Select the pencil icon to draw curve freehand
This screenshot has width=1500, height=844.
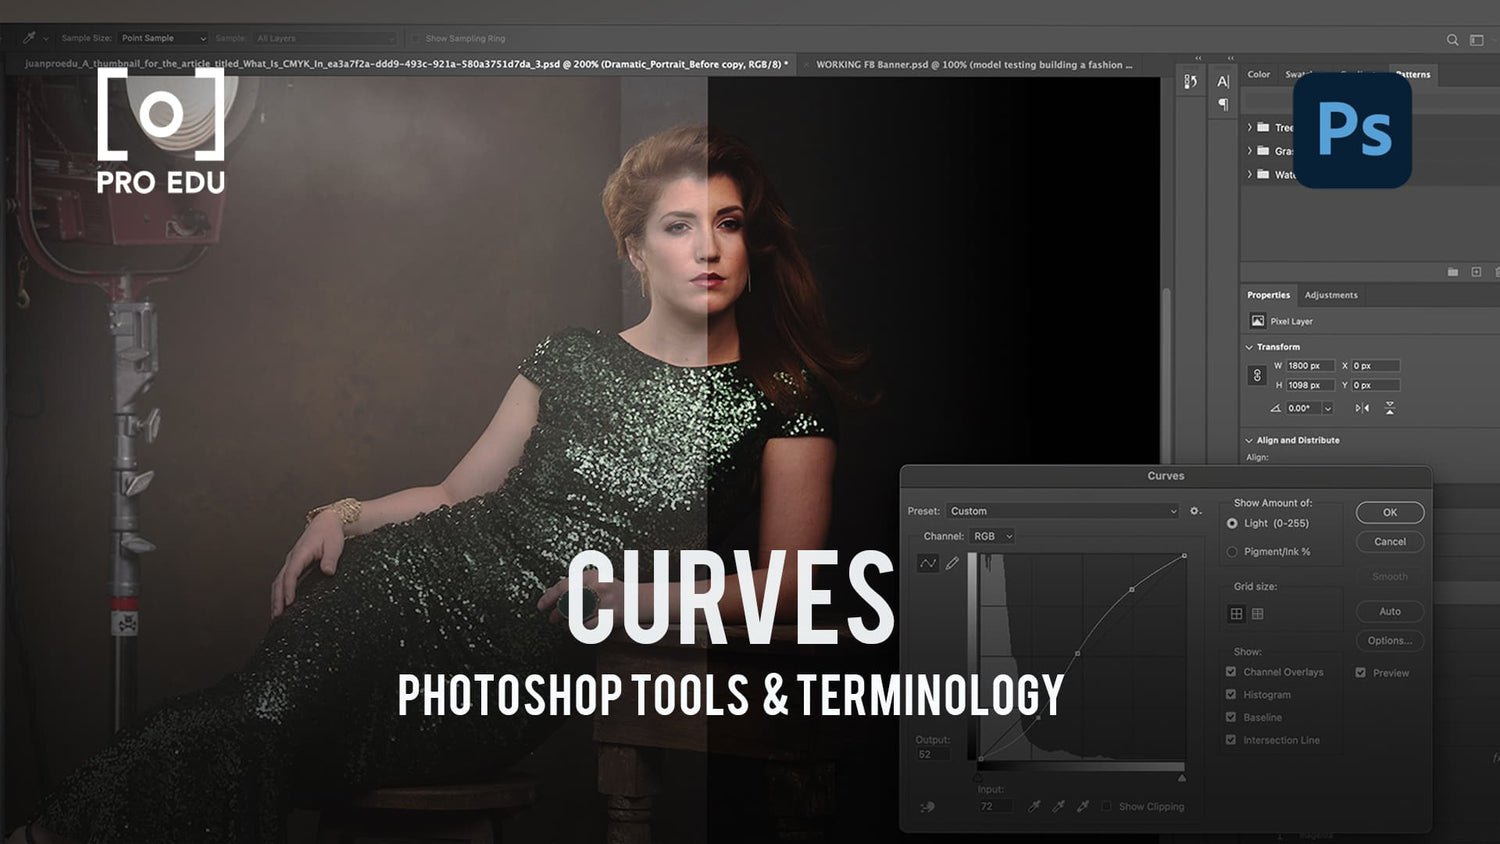tap(951, 562)
